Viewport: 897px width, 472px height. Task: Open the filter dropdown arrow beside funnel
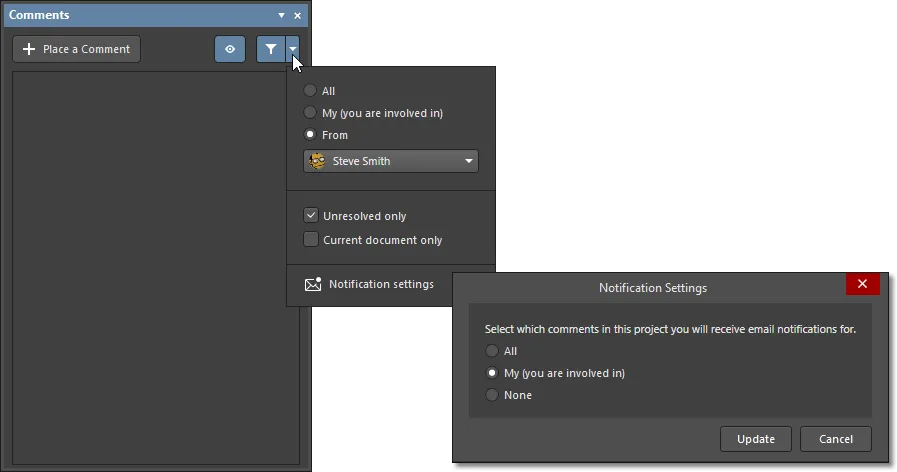[292, 49]
